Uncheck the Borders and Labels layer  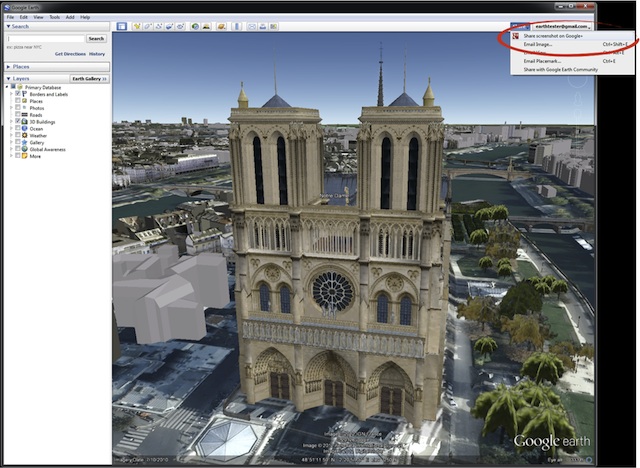18,94
